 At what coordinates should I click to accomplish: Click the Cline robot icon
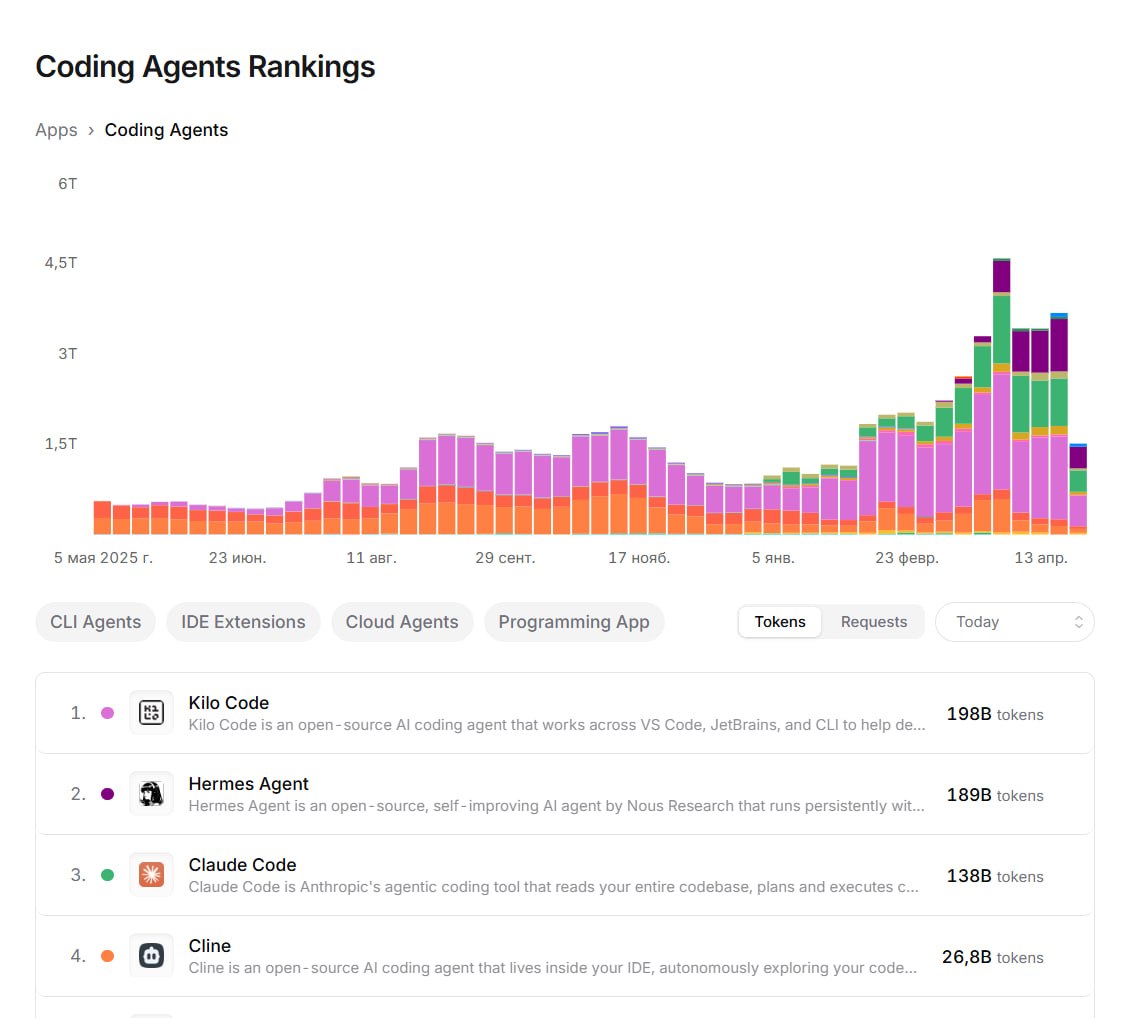point(151,956)
